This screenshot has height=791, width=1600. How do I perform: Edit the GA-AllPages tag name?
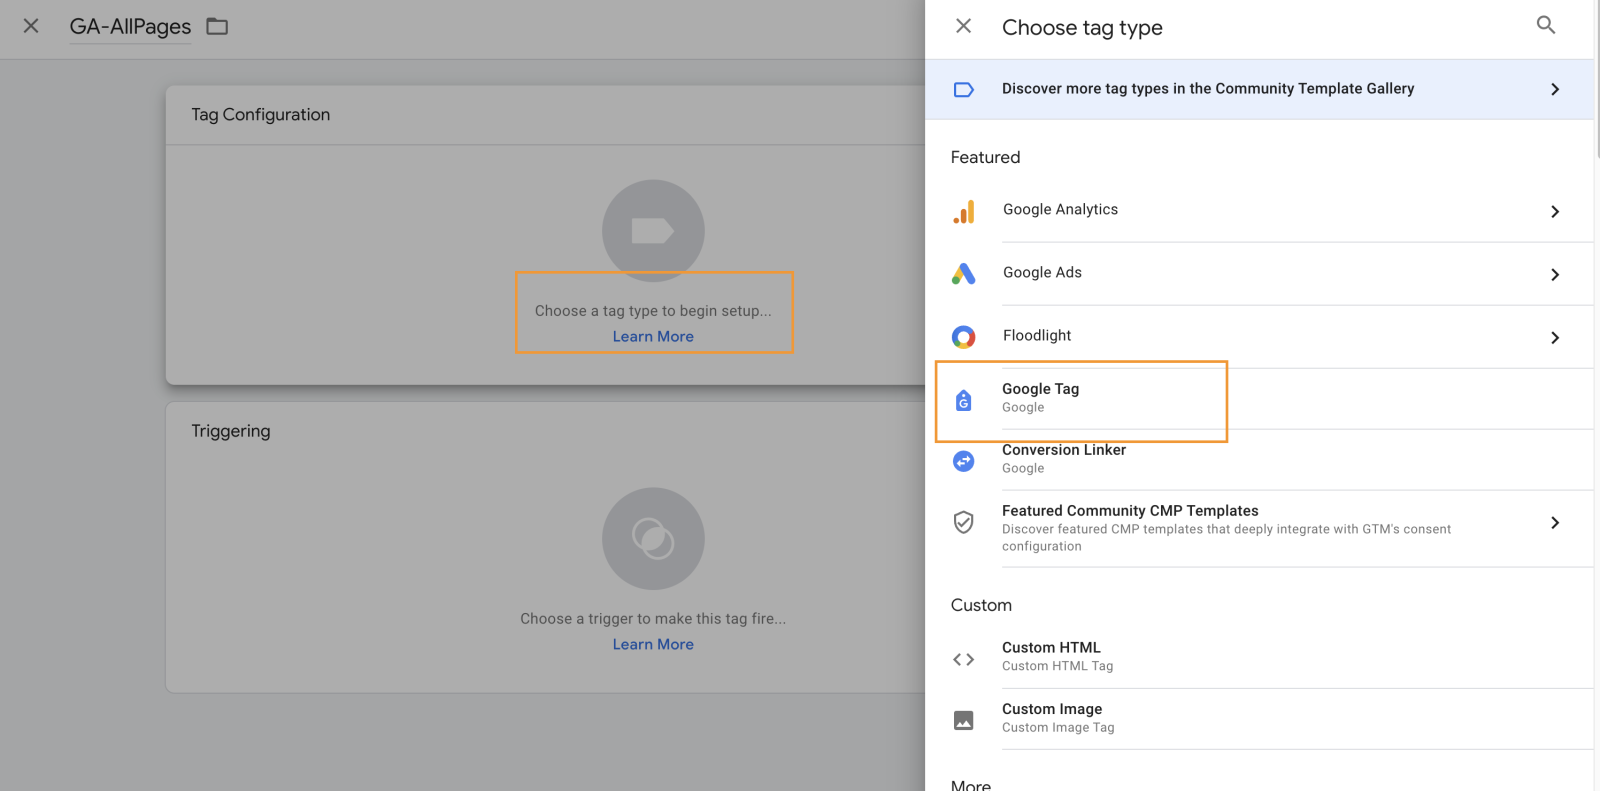(x=130, y=27)
